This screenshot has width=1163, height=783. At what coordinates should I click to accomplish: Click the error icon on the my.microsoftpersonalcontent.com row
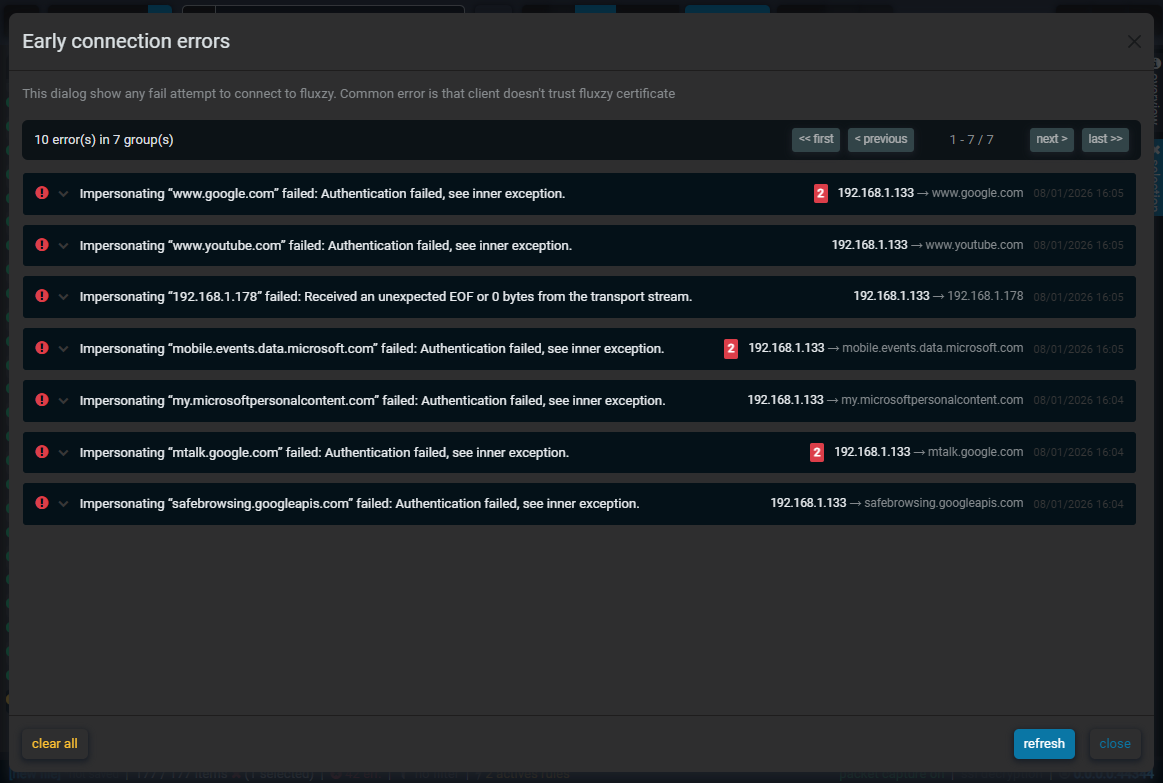[41, 400]
